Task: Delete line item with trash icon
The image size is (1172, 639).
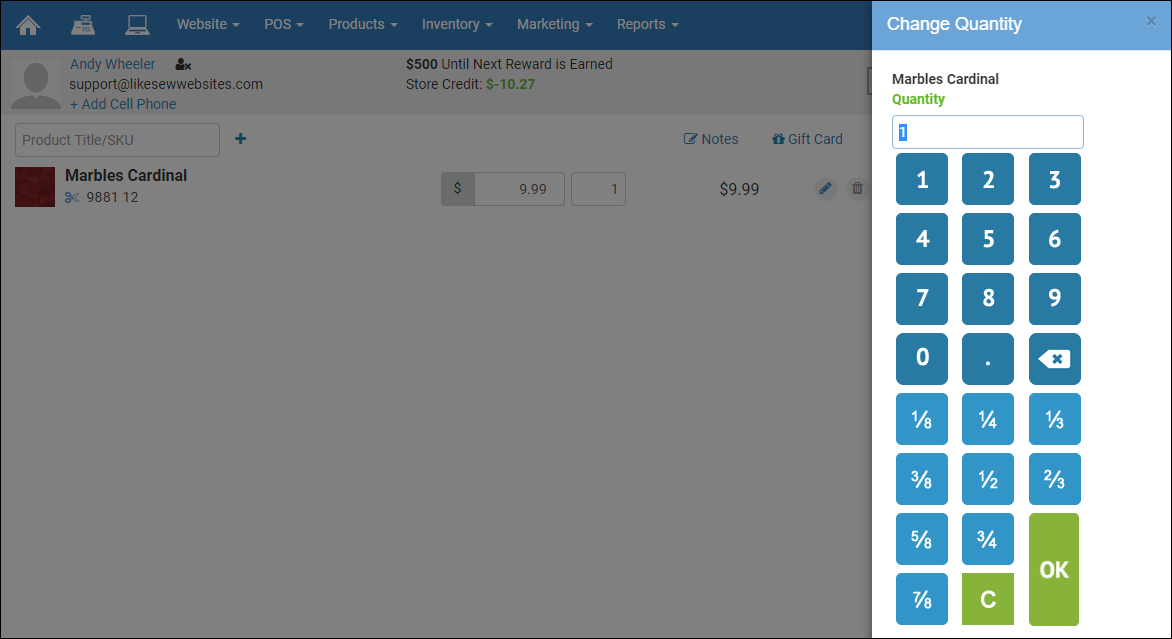Action: click(857, 188)
